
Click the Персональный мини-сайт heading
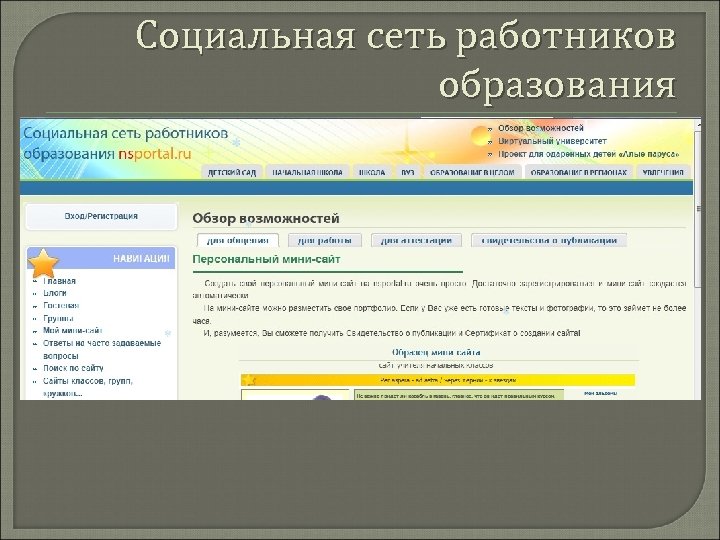click(x=266, y=259)
